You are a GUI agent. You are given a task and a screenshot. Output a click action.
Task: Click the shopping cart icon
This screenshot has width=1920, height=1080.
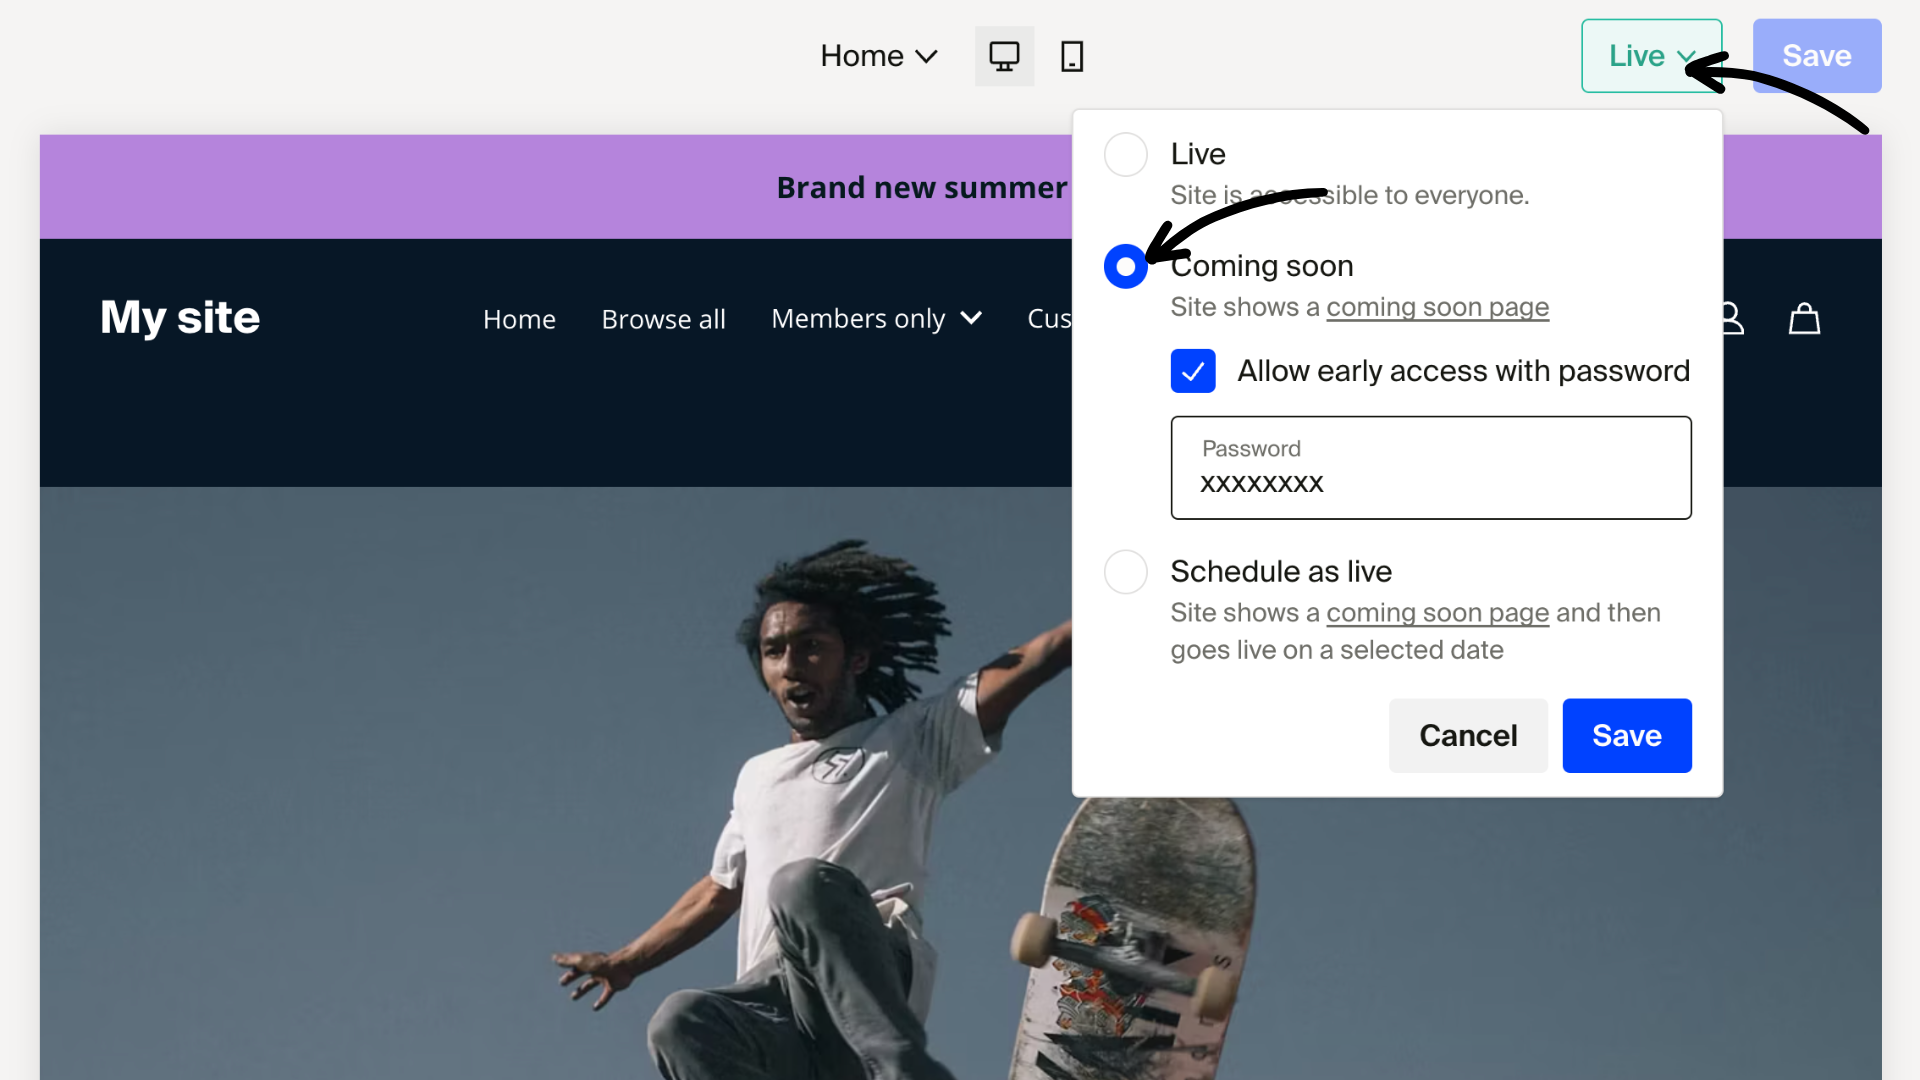[1804, 318]
